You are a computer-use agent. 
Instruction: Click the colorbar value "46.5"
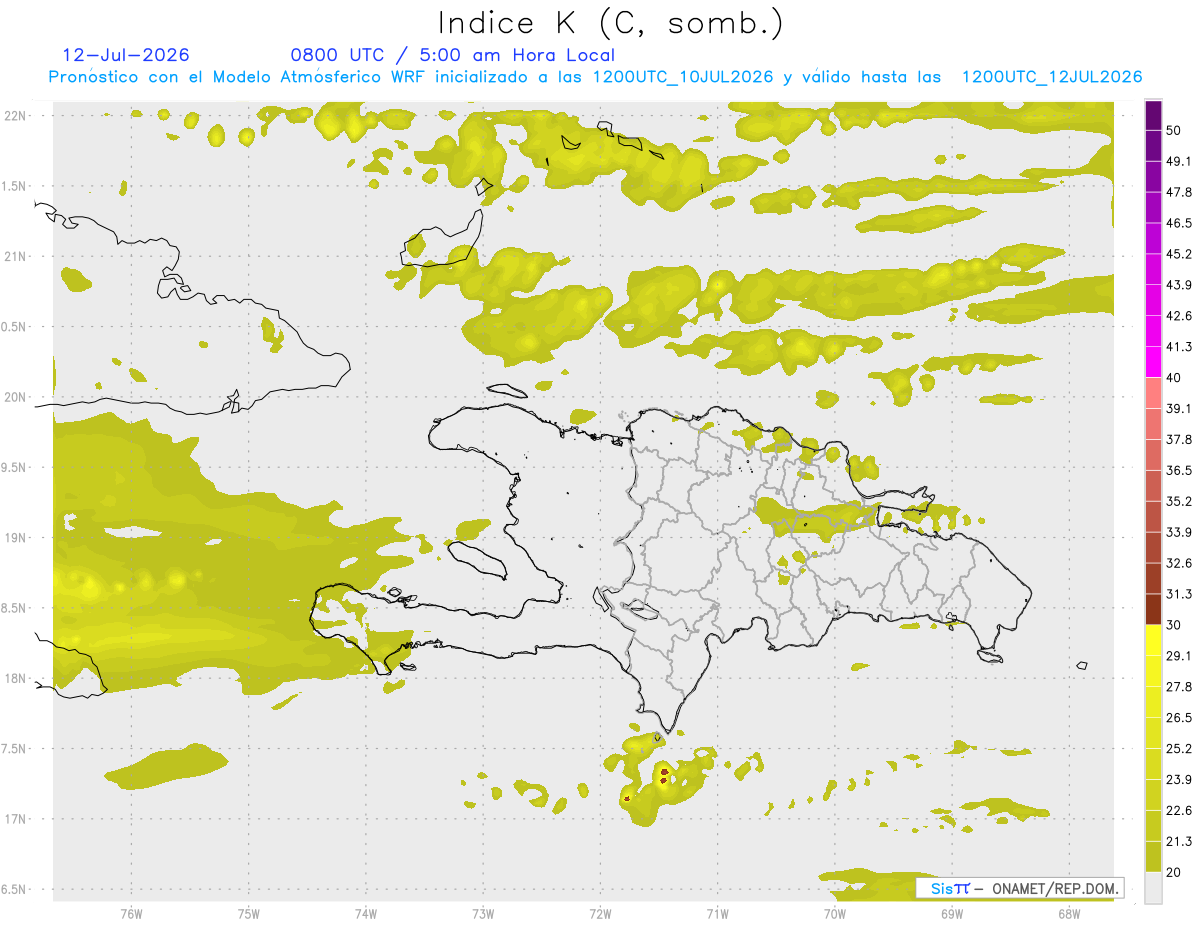click(1179, 223)
